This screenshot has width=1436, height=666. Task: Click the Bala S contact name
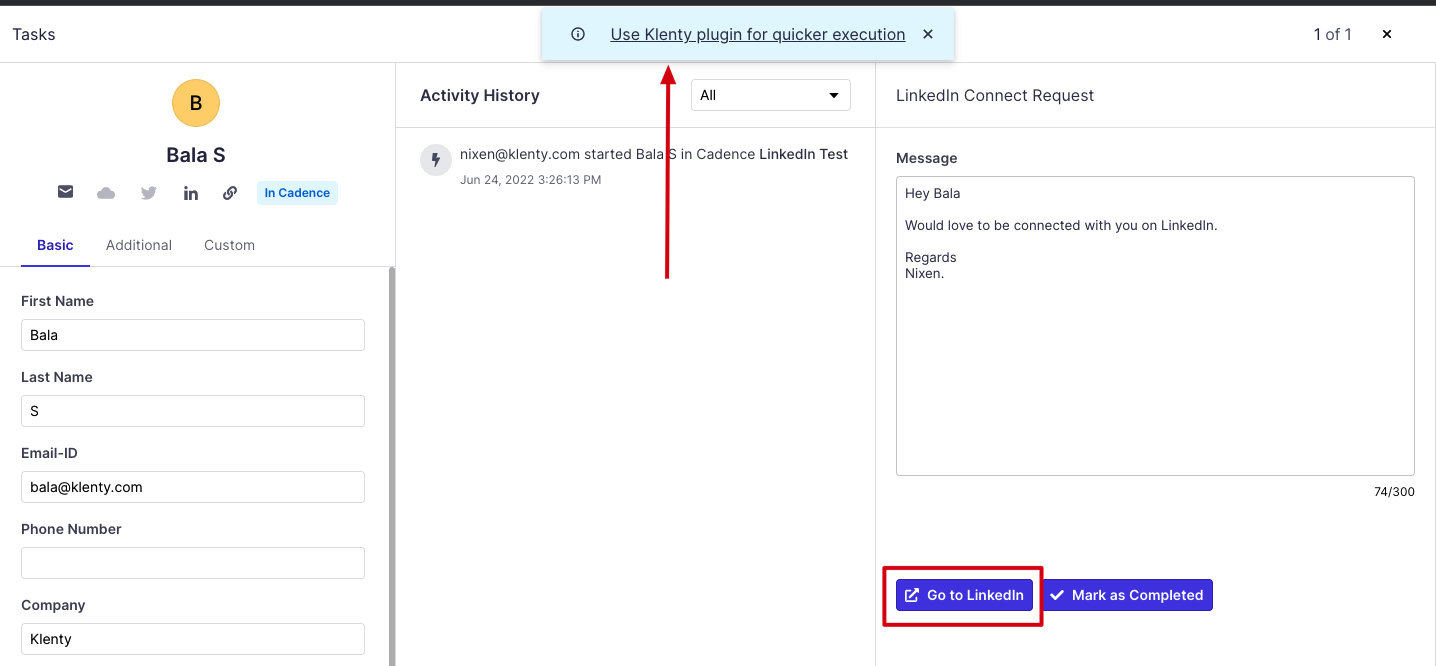(x=196, y=155)
